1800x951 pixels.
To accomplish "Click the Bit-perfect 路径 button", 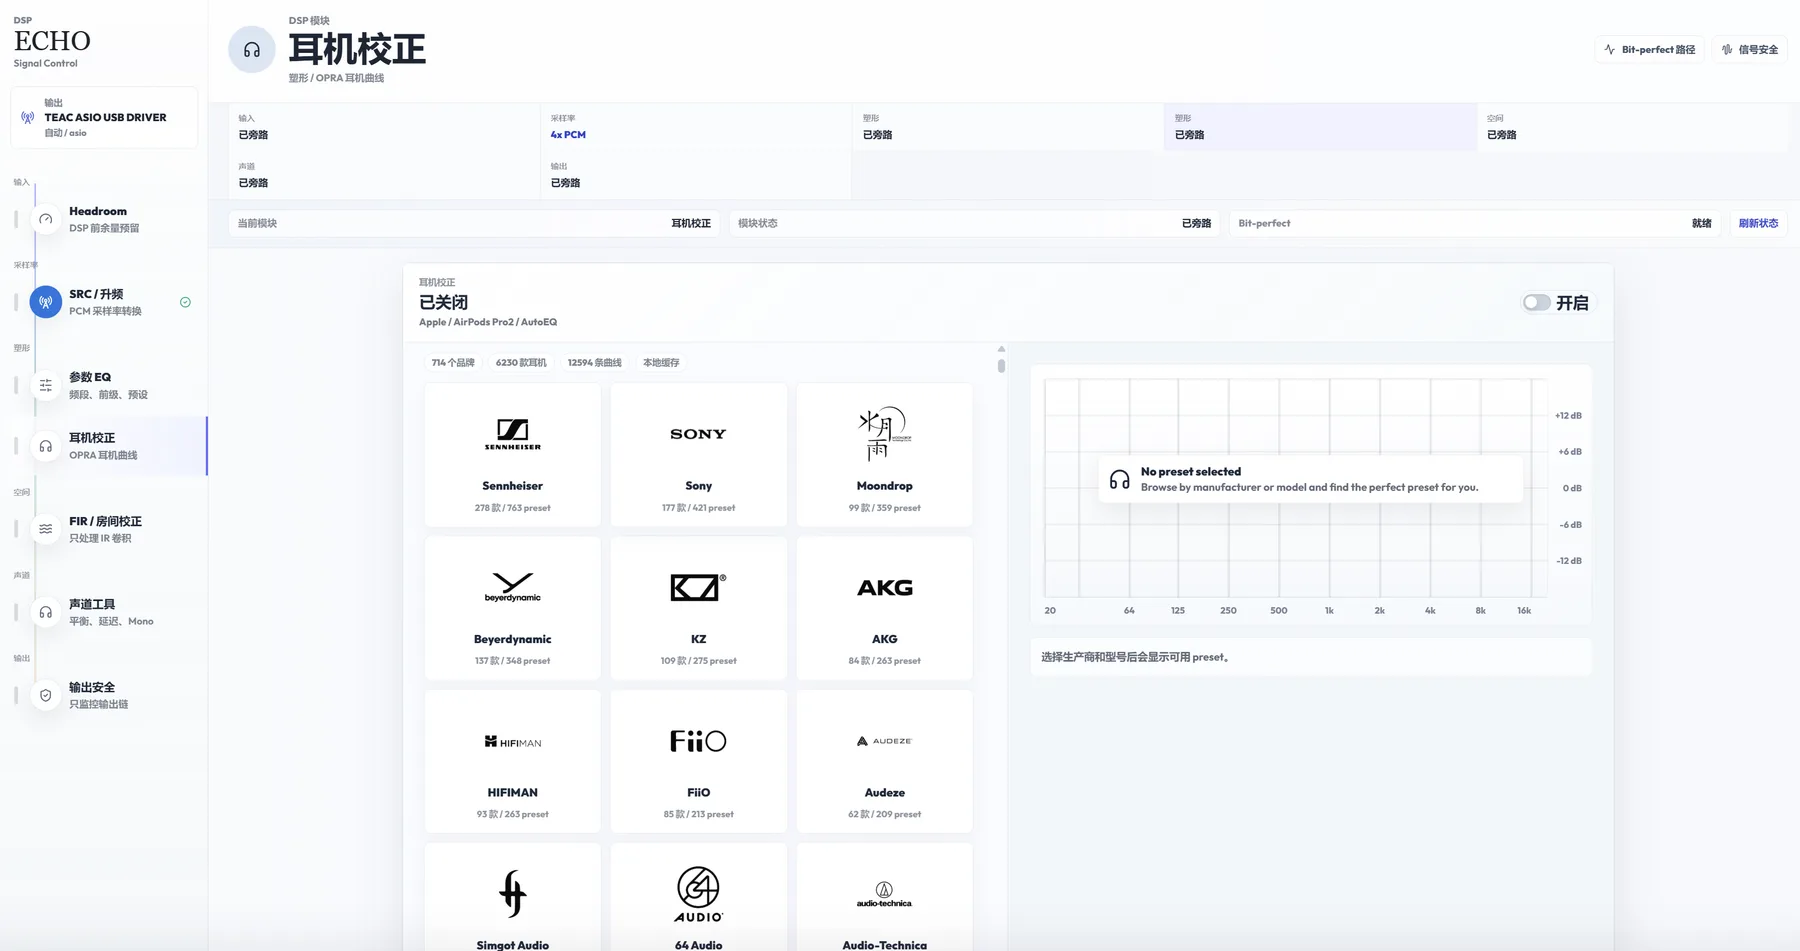I will click(x=1650, y=49).
